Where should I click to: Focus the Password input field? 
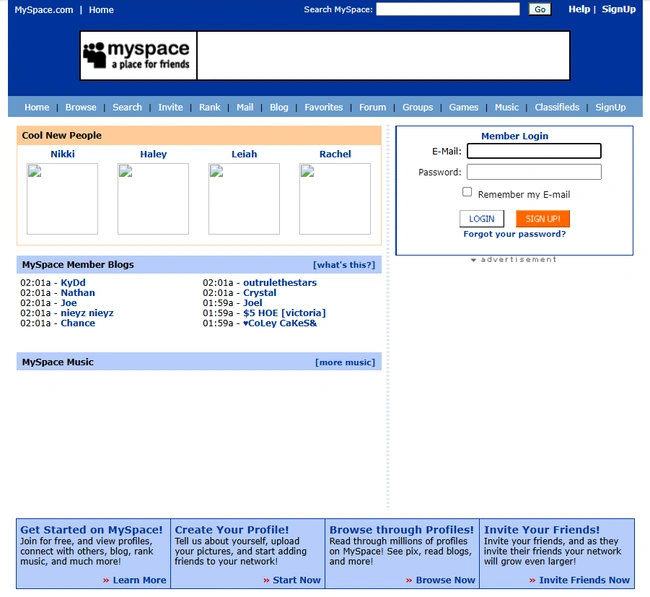pyautogui.click(x=534, y=172)
